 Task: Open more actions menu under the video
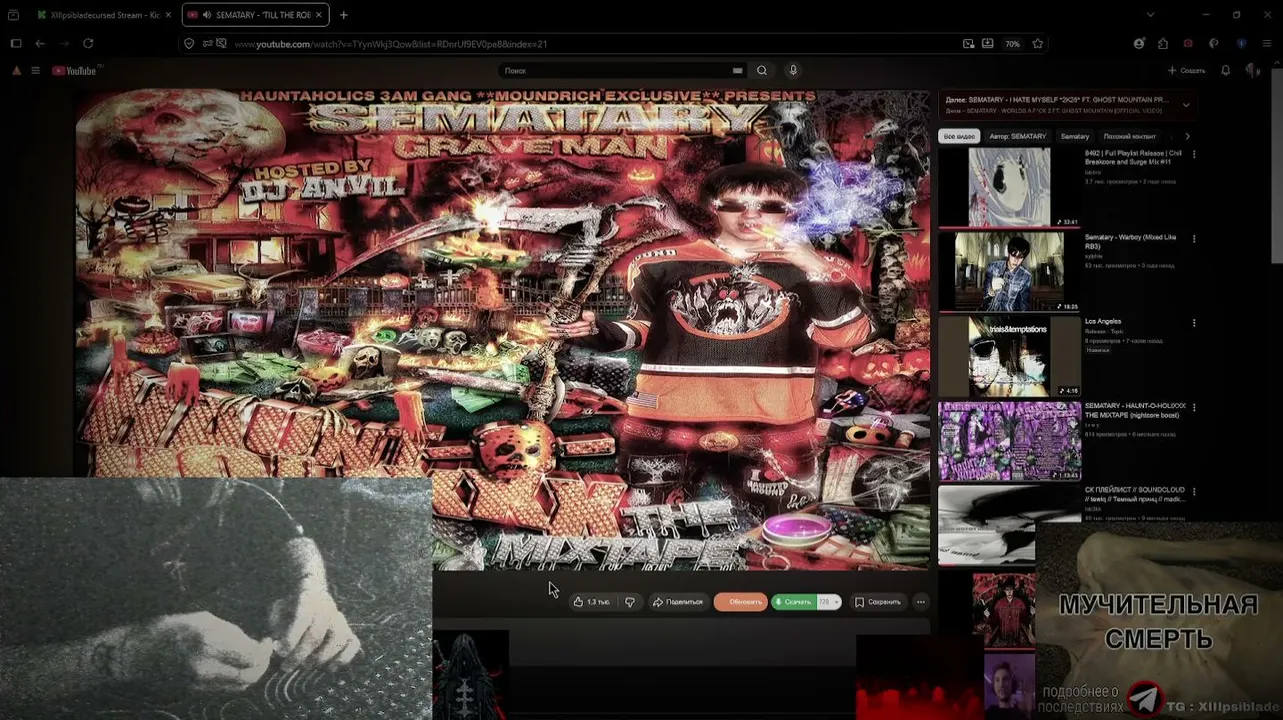pos(921,602)
